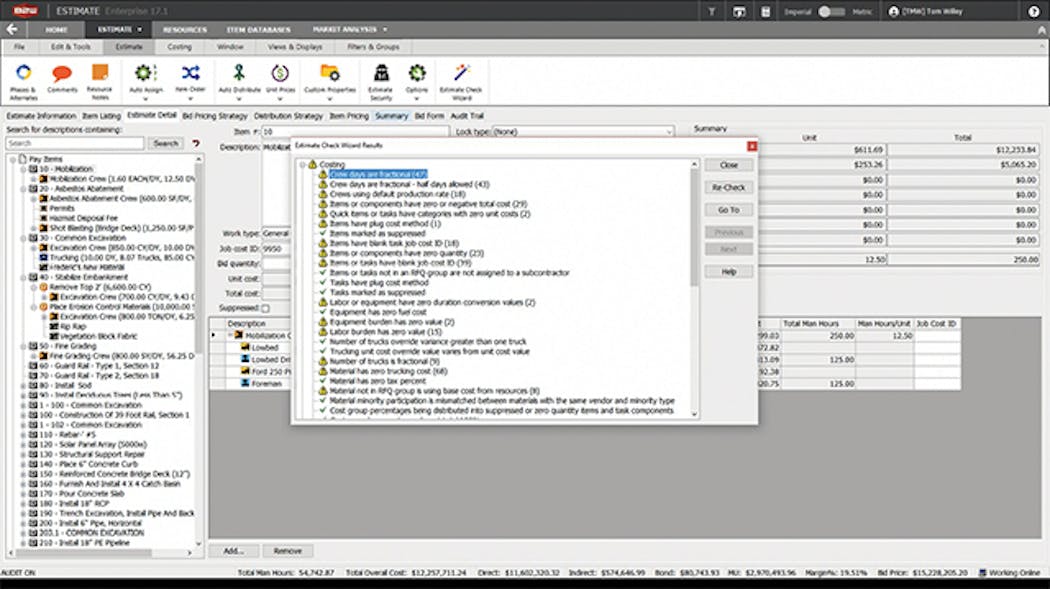Open Custom Properties dropdown arrow
Image resolution: width=1050 pixels, height=589 pixels.
(329, 99)
